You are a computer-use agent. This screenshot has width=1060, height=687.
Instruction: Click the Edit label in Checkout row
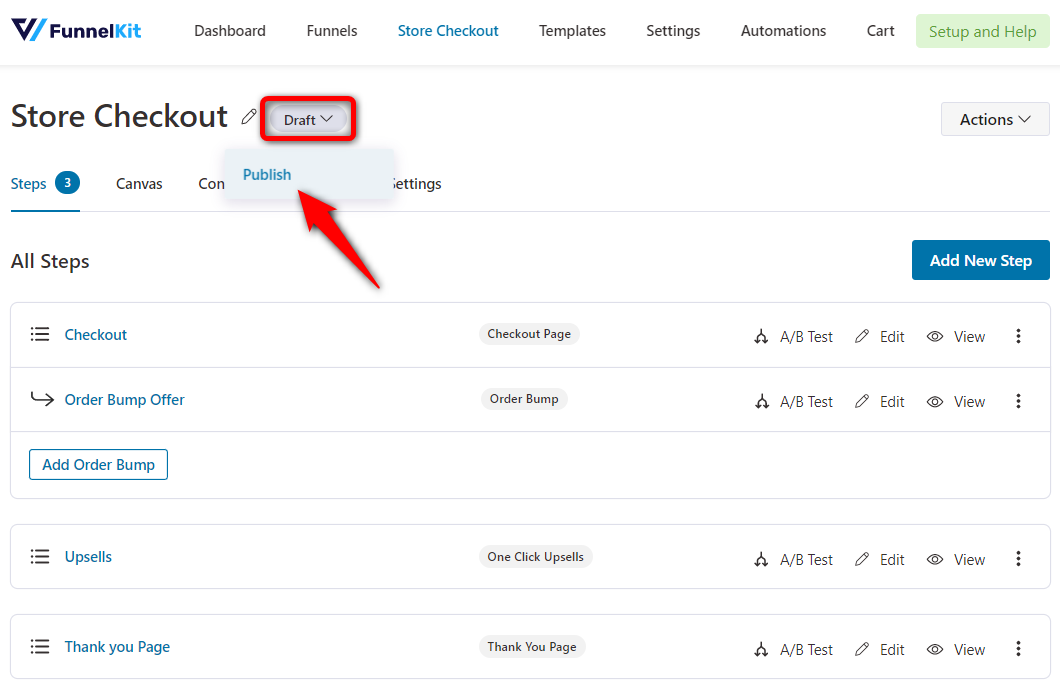[x=892, y=337]
